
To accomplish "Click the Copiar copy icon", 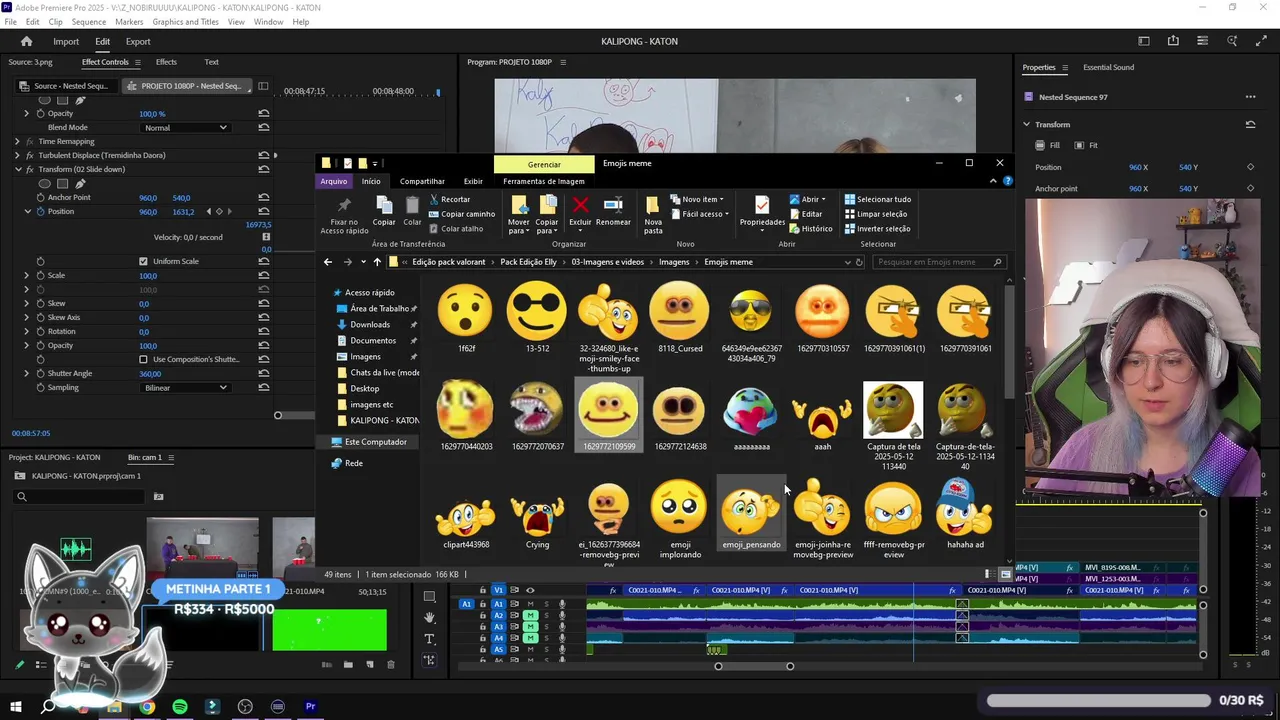I will coord(384,205).
